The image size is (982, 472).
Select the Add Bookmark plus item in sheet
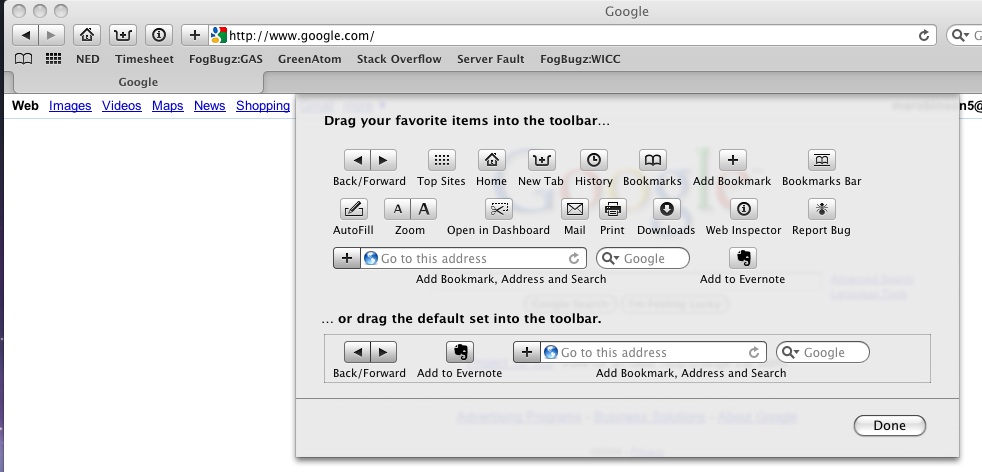click(733, 160)
